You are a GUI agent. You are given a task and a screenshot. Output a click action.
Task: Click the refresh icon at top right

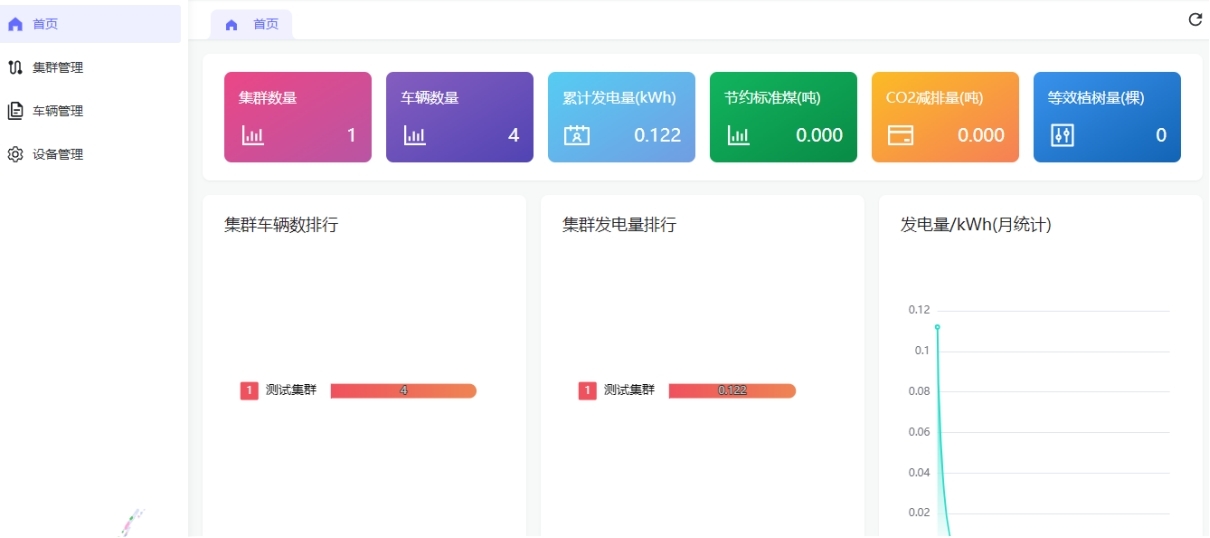pyautogui.click(x=1194, y=20)
